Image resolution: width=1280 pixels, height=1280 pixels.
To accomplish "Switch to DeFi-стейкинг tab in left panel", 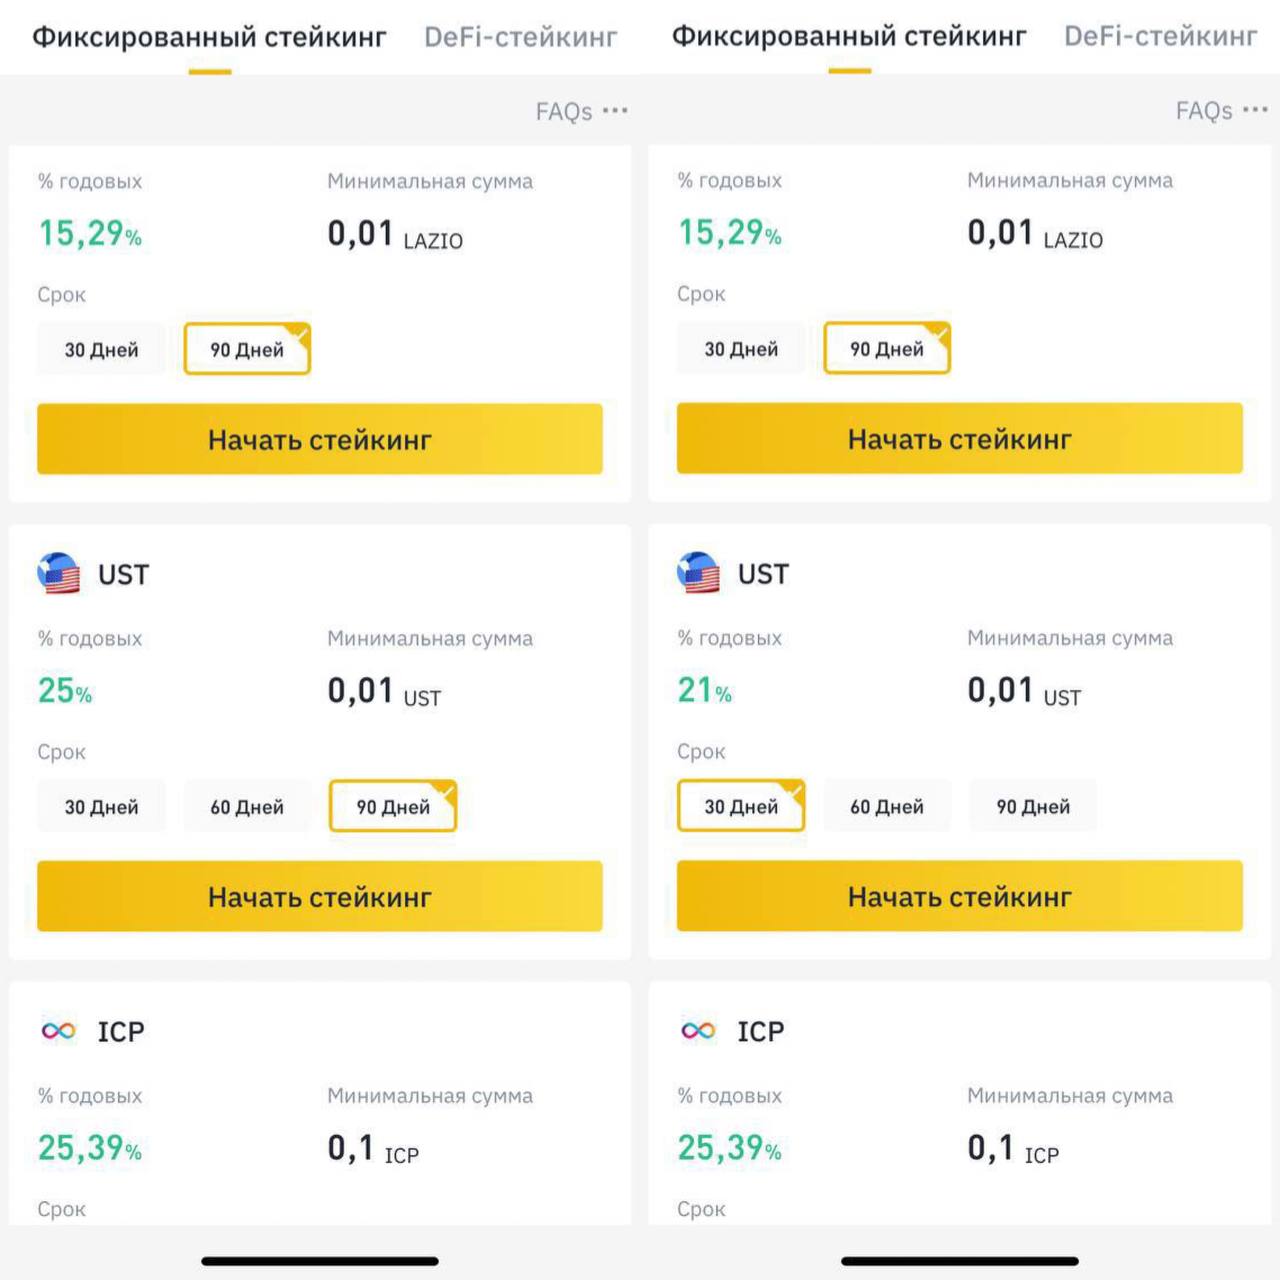I will point(521,37).
